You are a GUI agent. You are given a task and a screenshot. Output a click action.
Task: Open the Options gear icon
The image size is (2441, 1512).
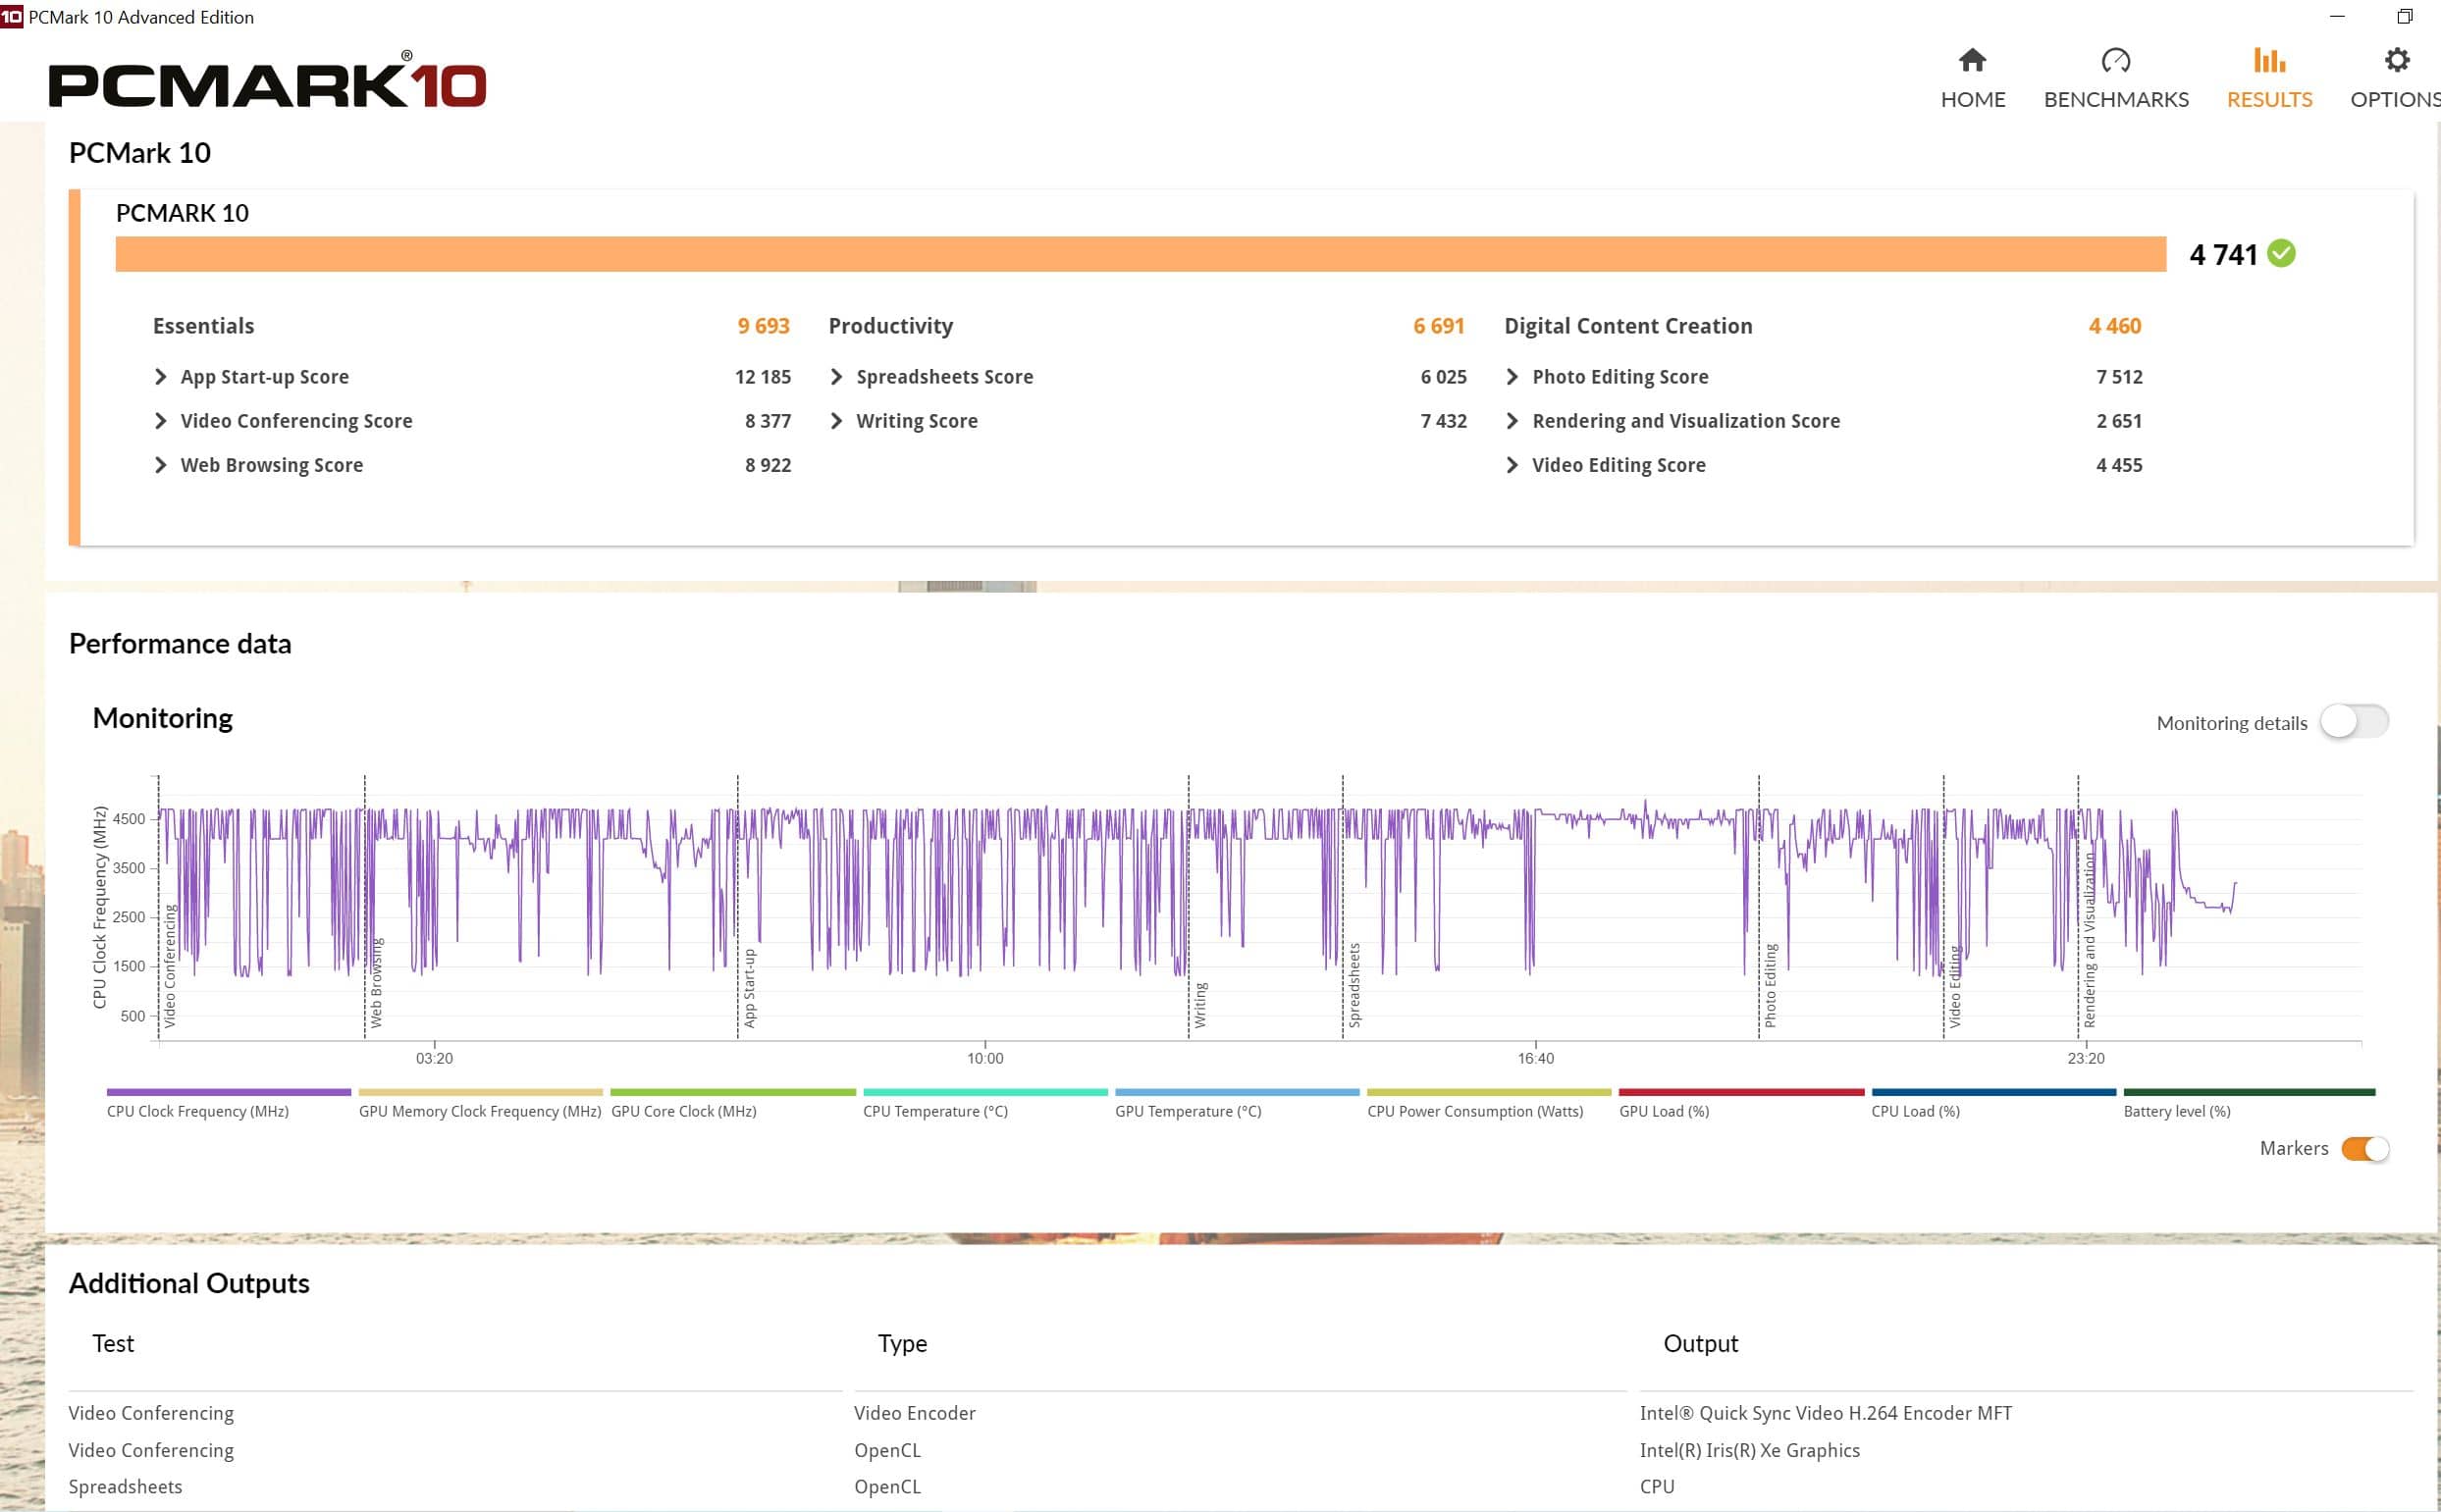point(2396,60)
